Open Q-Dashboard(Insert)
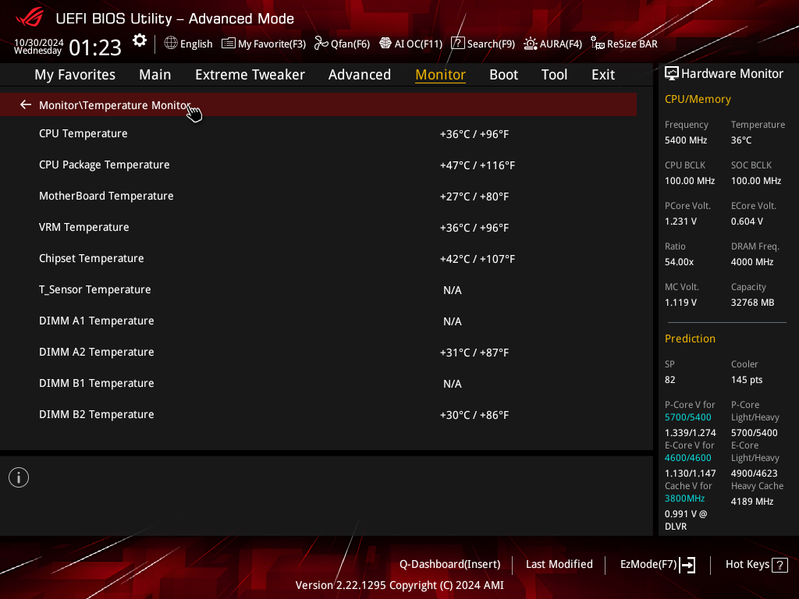The height and width of the screenshot is (599, 799). (449, 564)
